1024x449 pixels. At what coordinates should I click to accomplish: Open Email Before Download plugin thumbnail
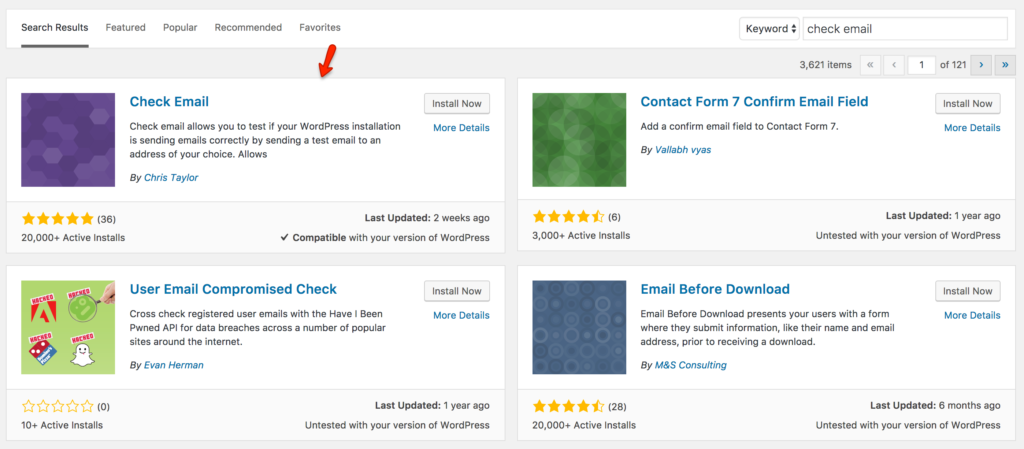click(579, 328)
